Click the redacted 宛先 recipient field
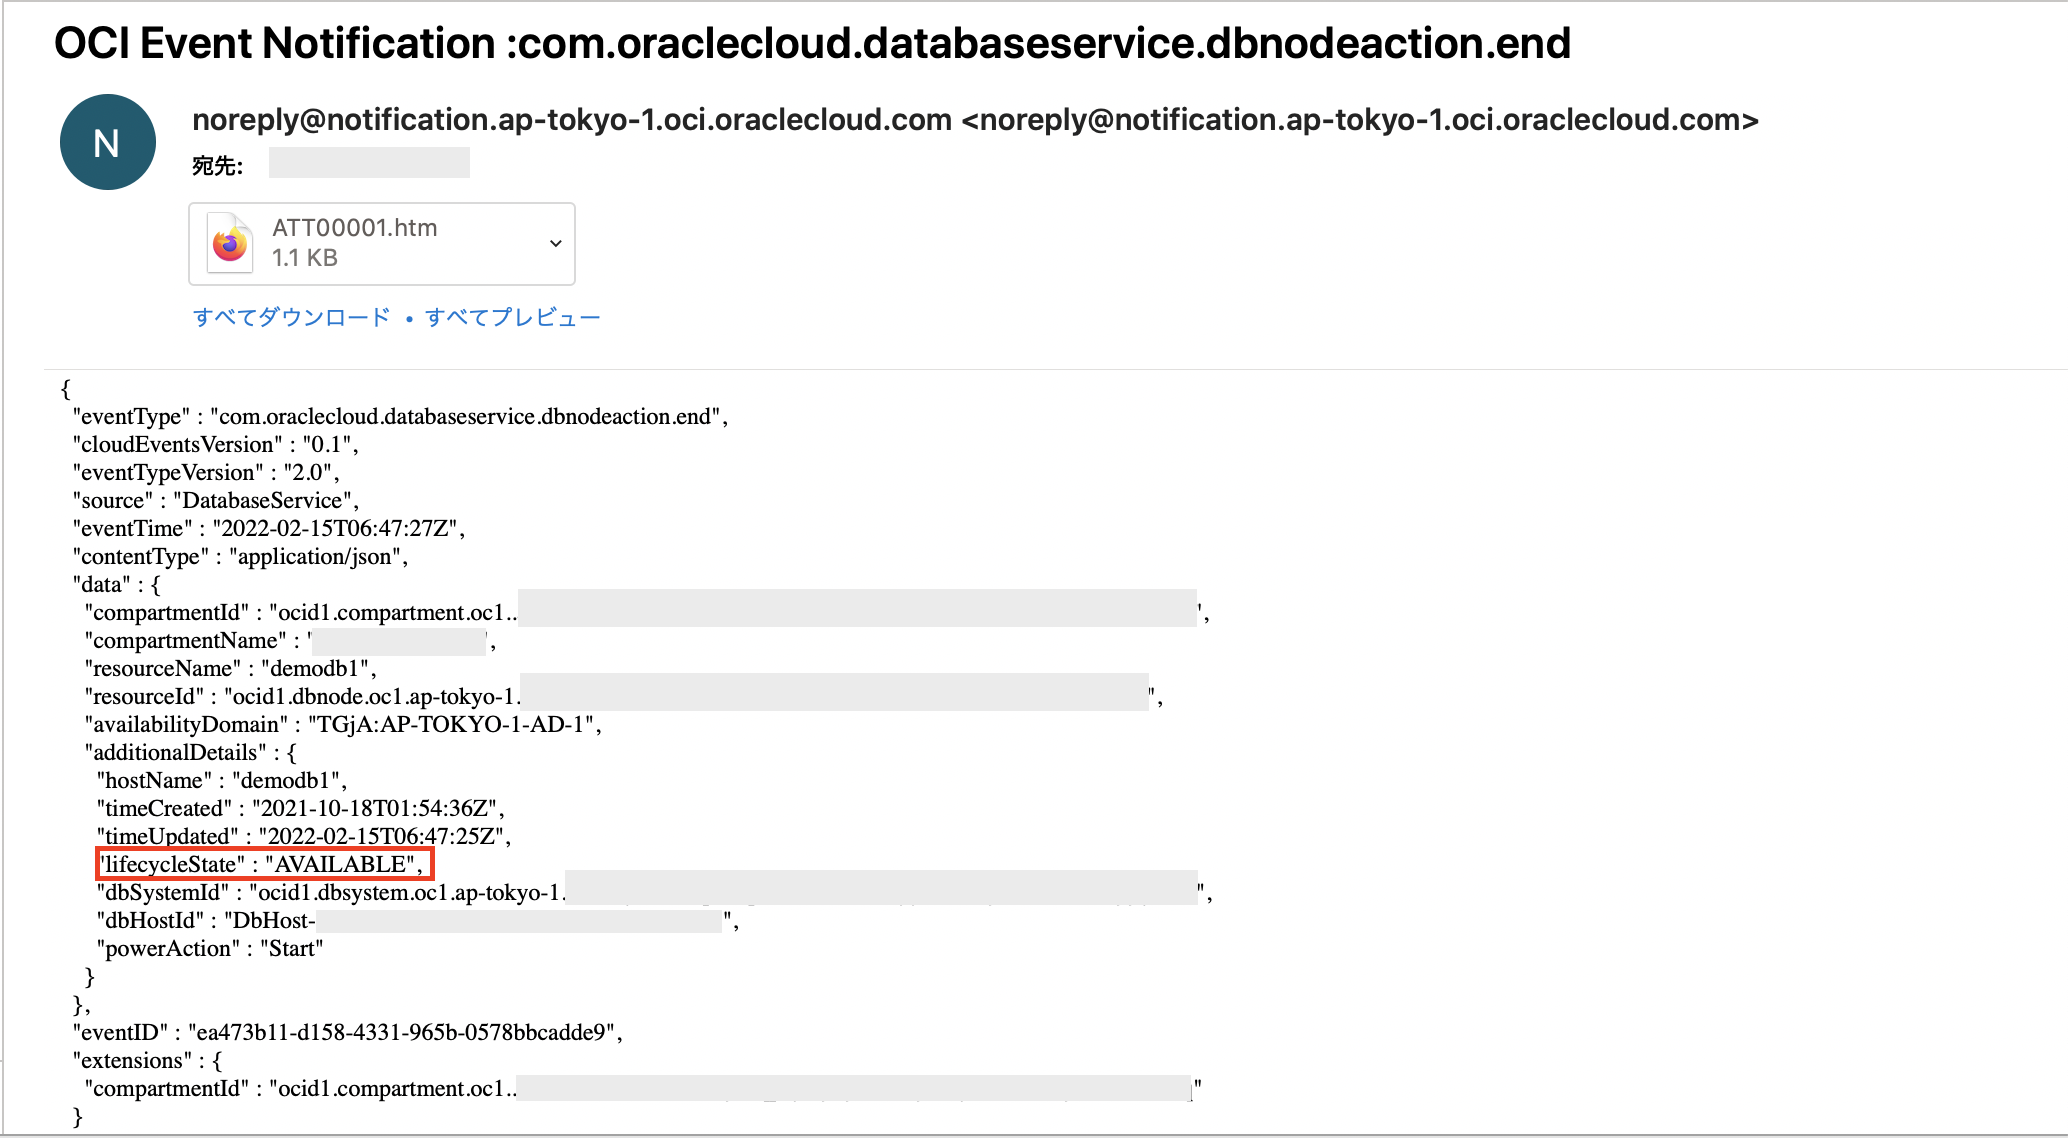Image resolution: width=2068 pixels, height=1138 pixels. (x=369, y=163)
